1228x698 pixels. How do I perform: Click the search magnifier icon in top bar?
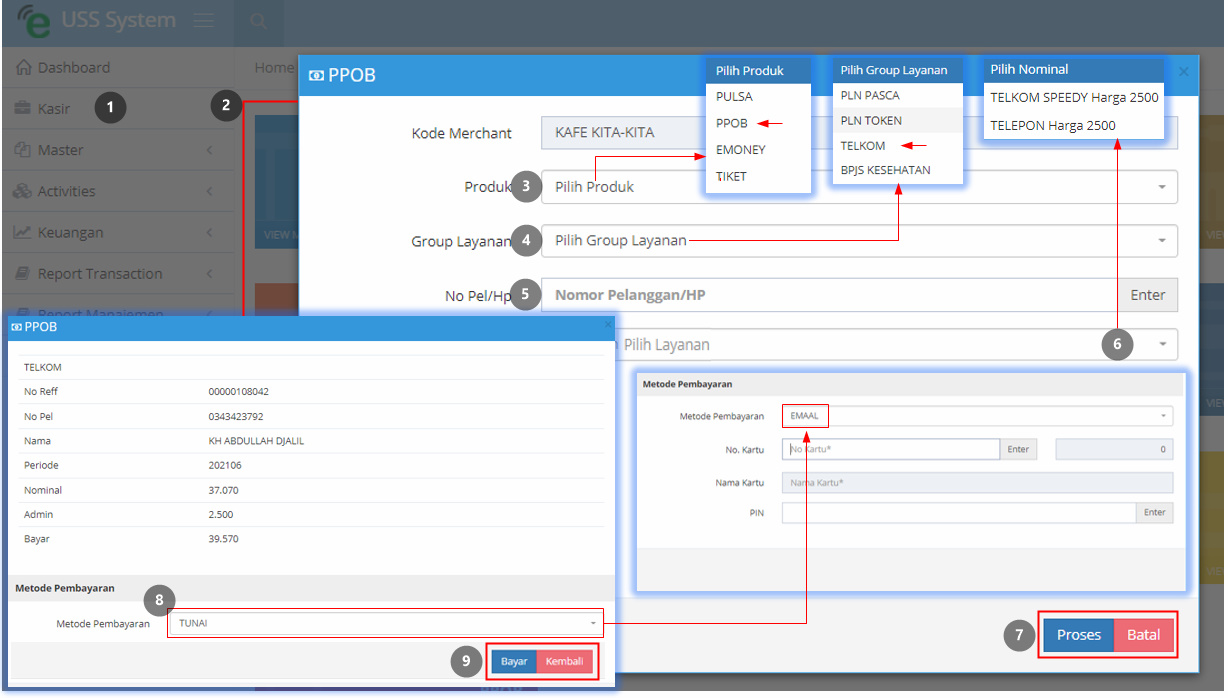pos(258,21)
